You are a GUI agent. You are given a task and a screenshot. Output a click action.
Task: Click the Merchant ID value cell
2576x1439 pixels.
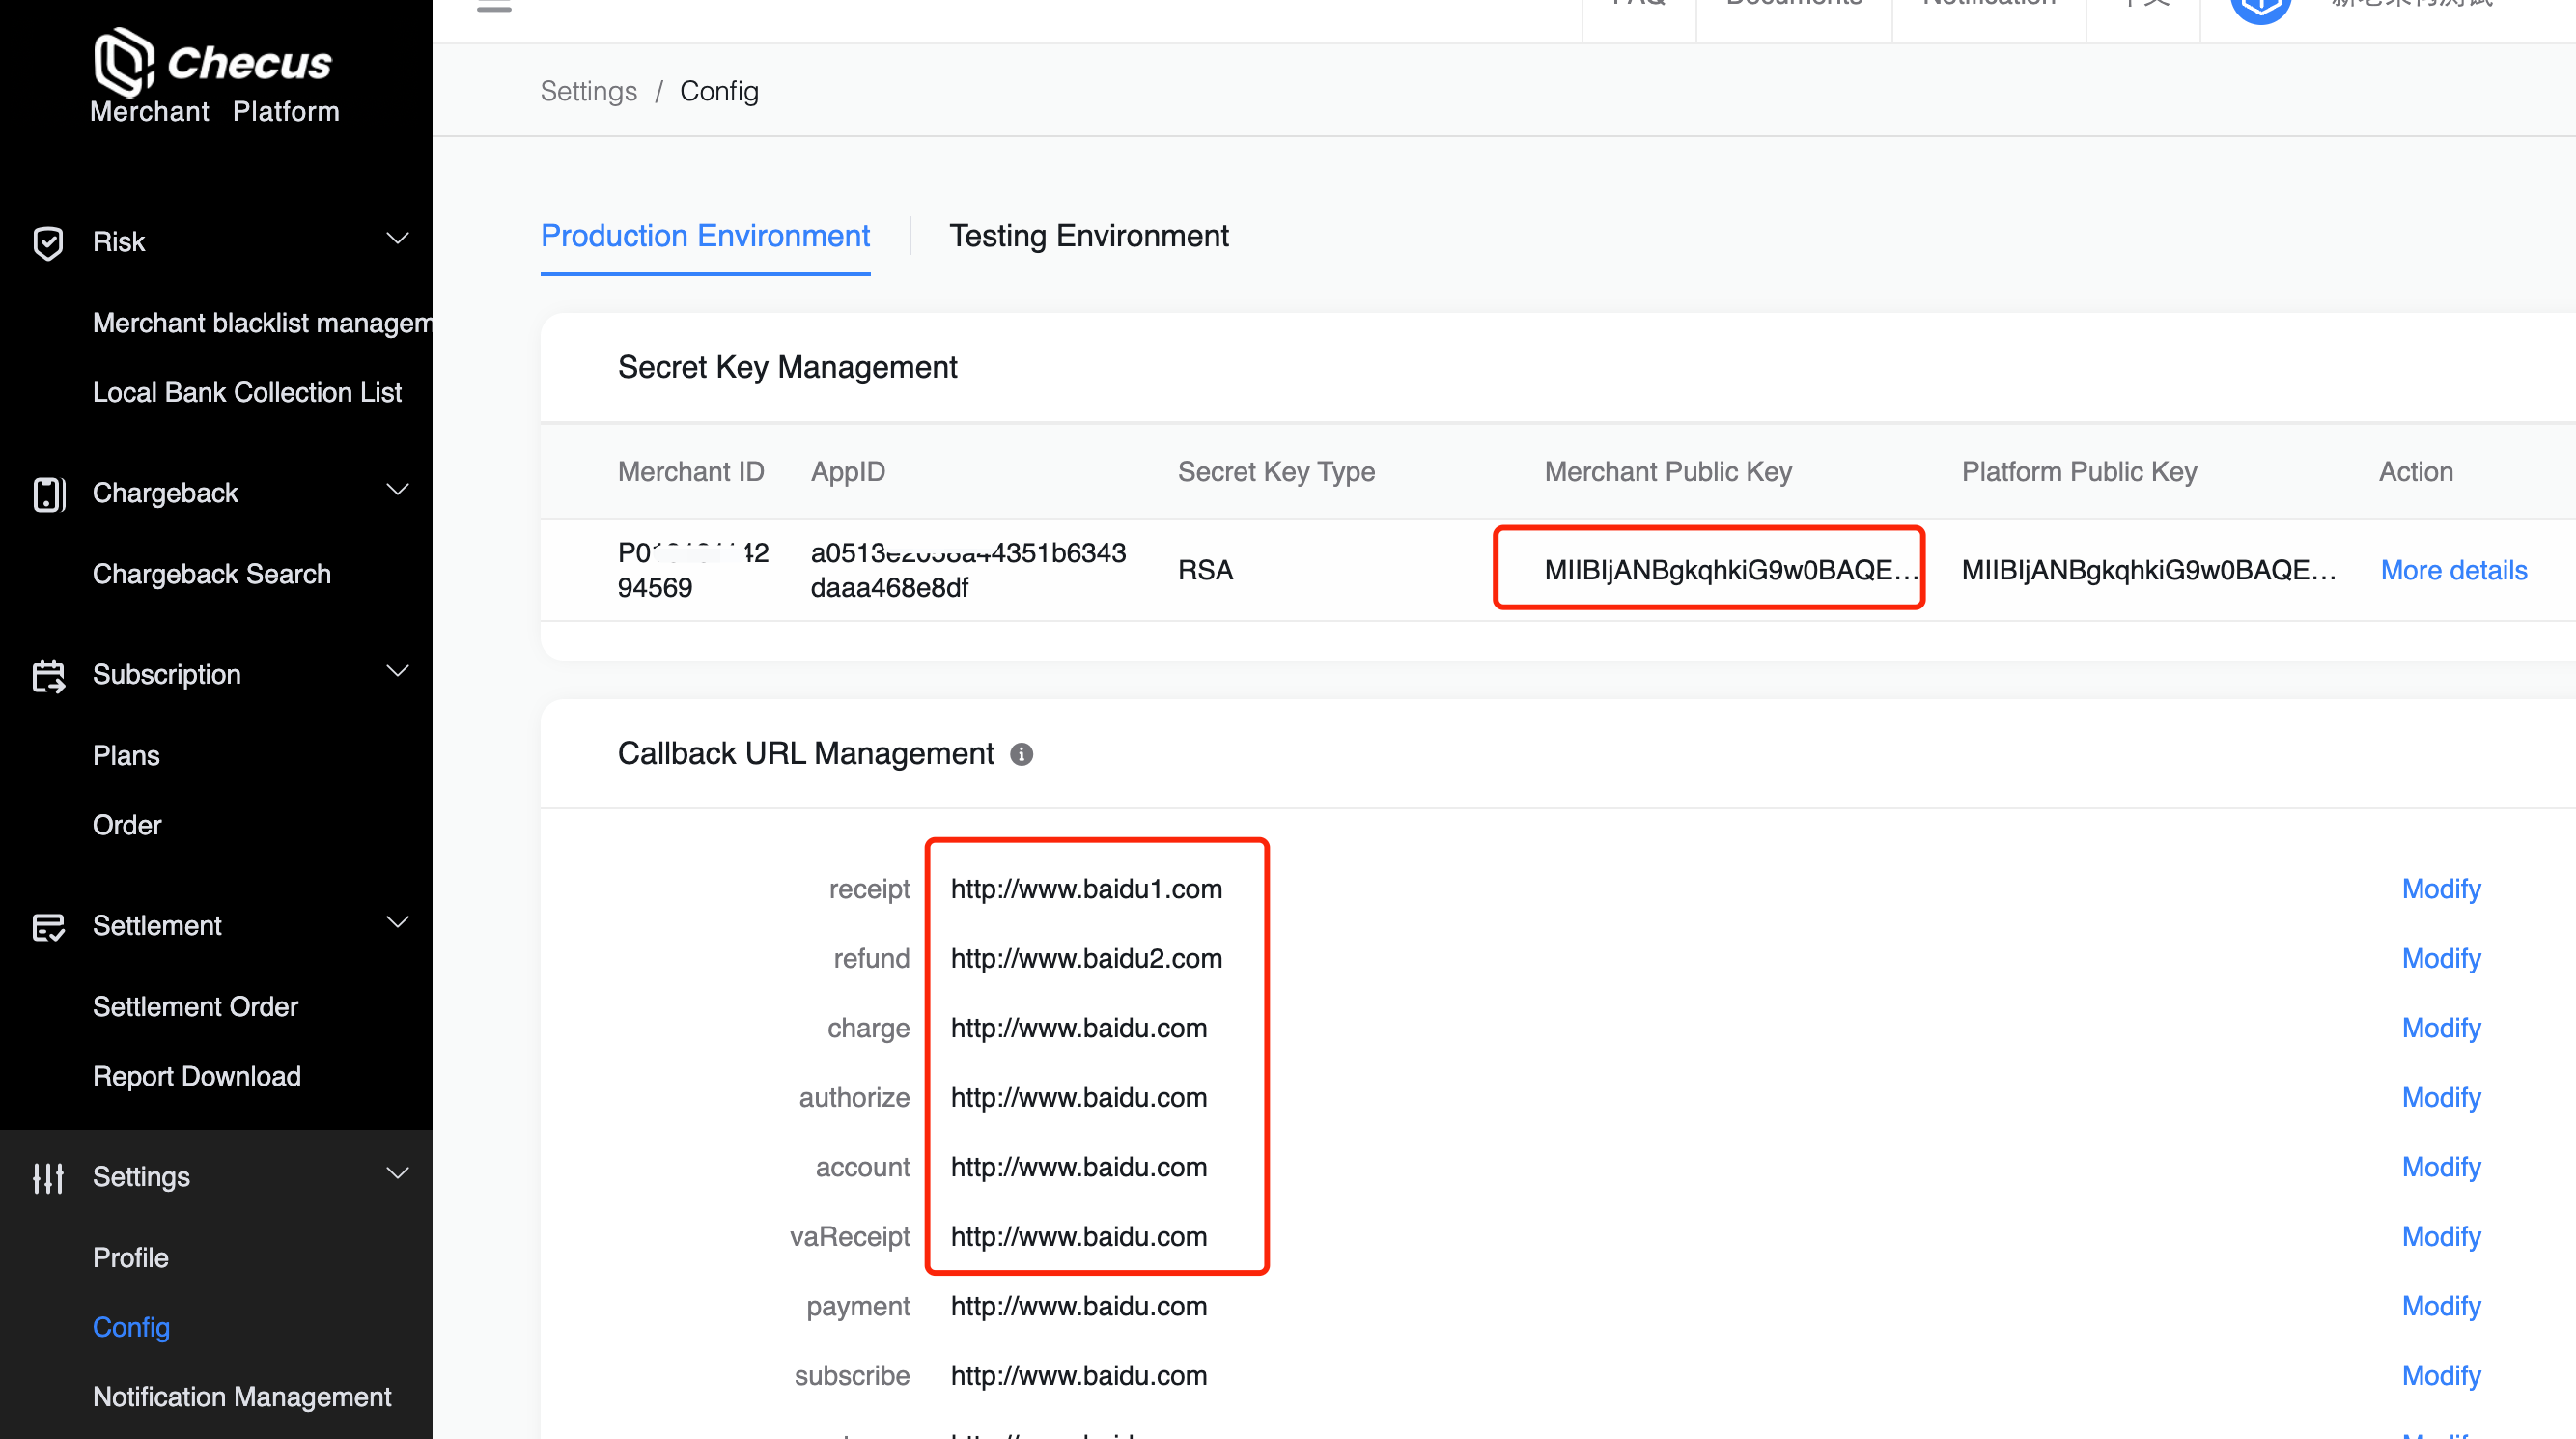[693, 570]
